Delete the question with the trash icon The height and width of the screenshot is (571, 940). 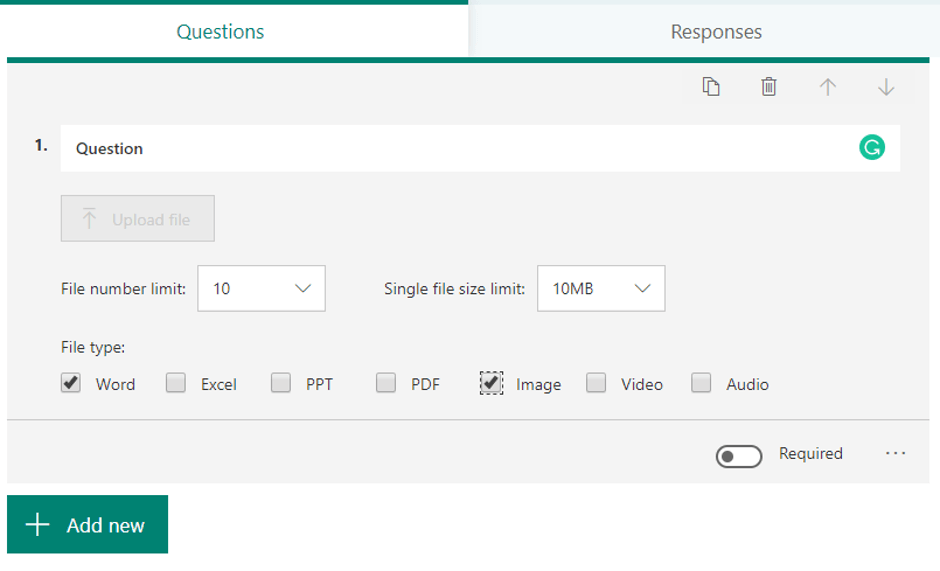(768, 87)
